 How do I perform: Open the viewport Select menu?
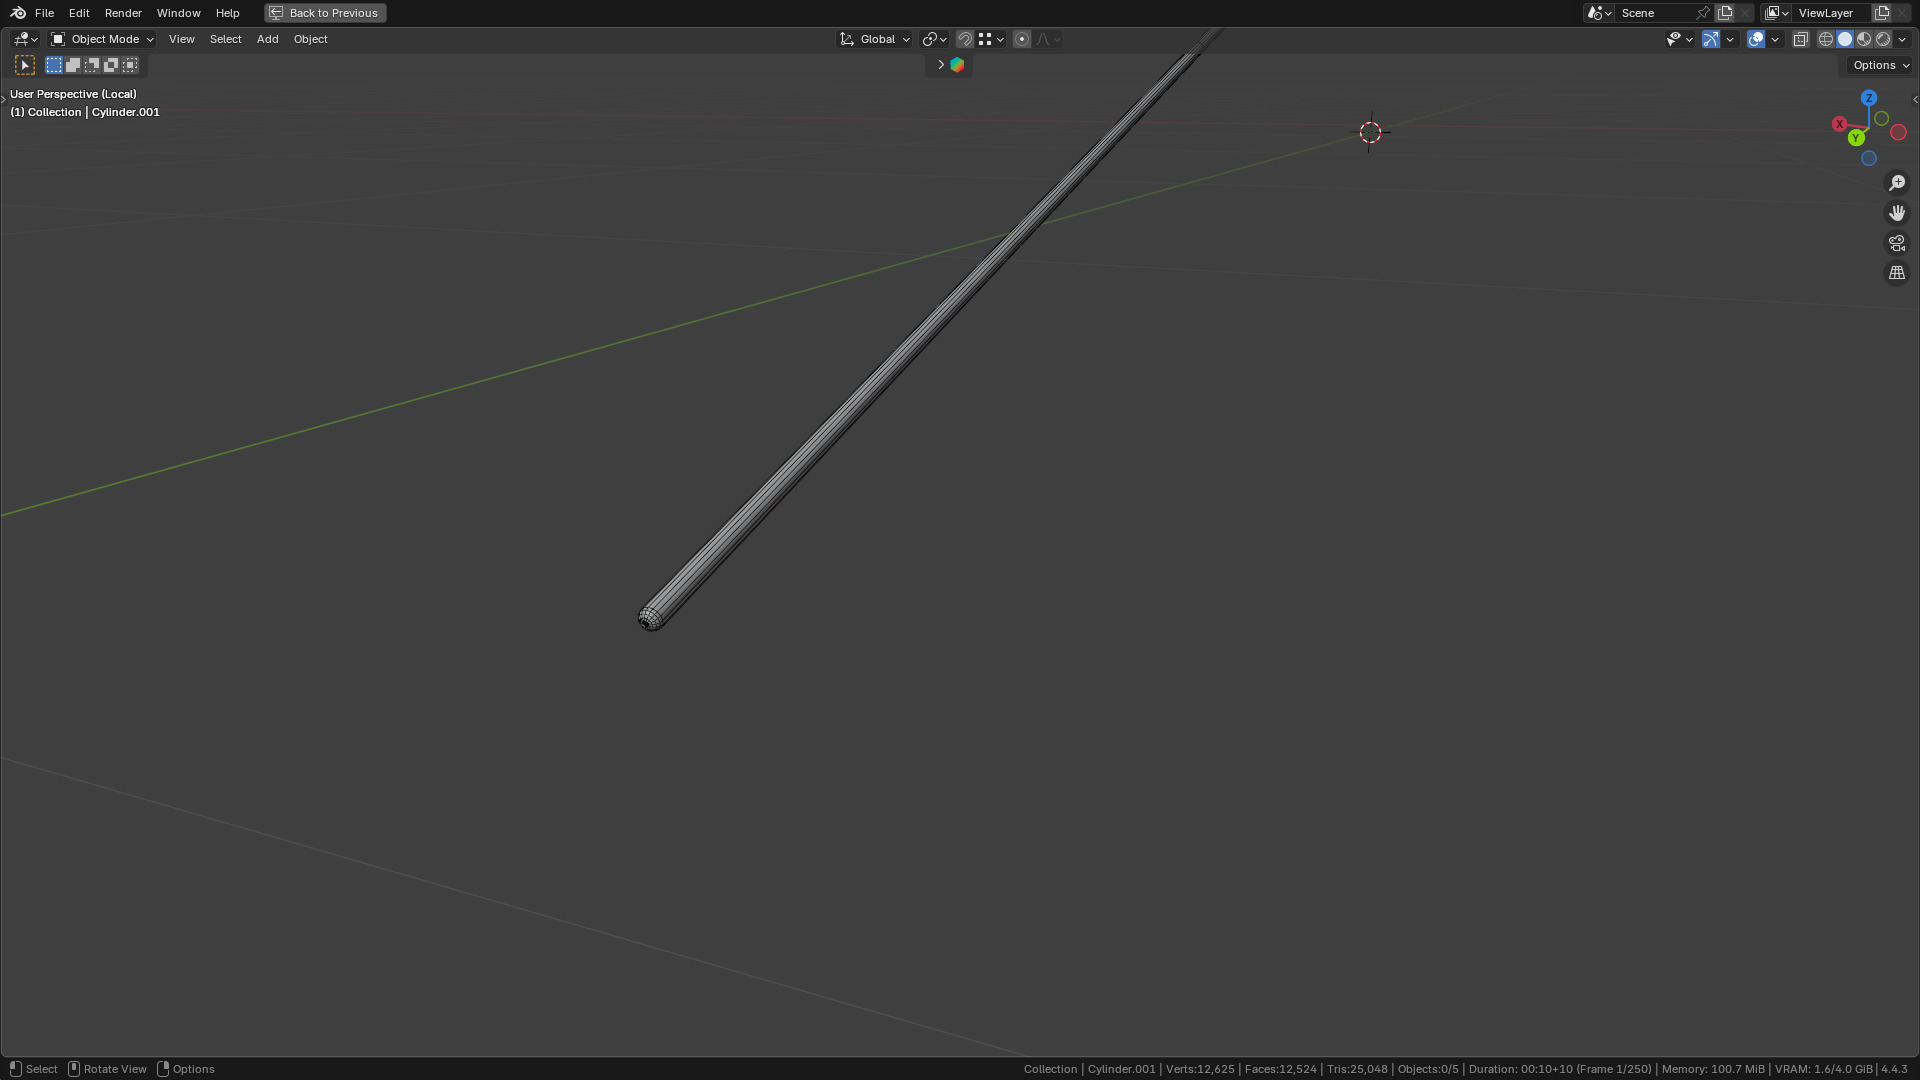(x=225, y=39)
